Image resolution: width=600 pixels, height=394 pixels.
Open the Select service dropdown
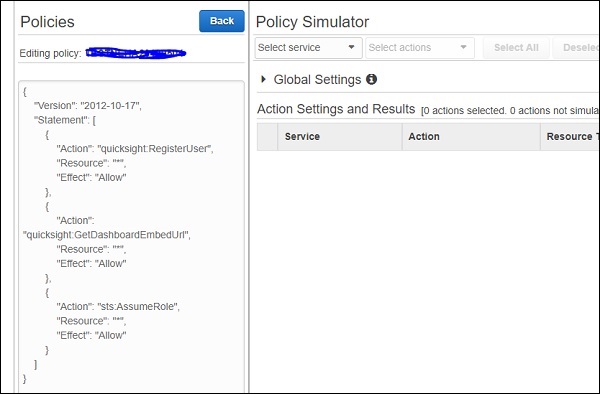(308, 48)
